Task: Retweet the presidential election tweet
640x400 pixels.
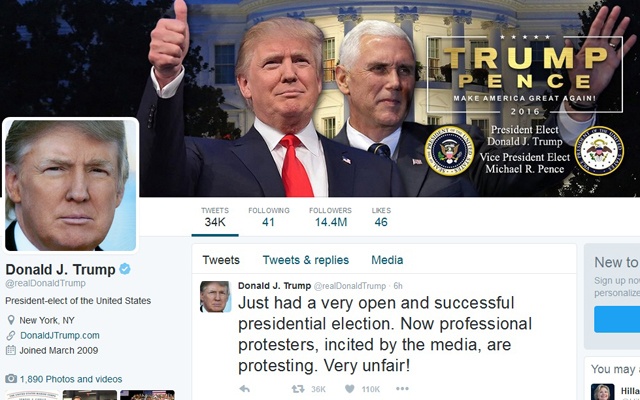Action: [298, 389]
